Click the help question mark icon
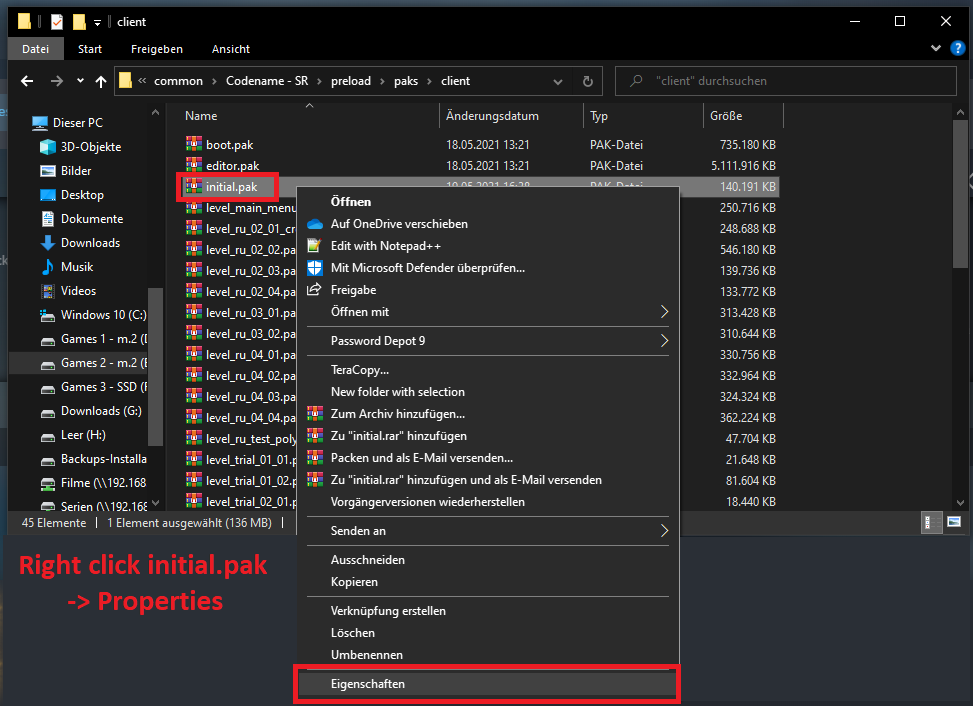973x706 pixels. pyautogui.click(x=954, y=49)
